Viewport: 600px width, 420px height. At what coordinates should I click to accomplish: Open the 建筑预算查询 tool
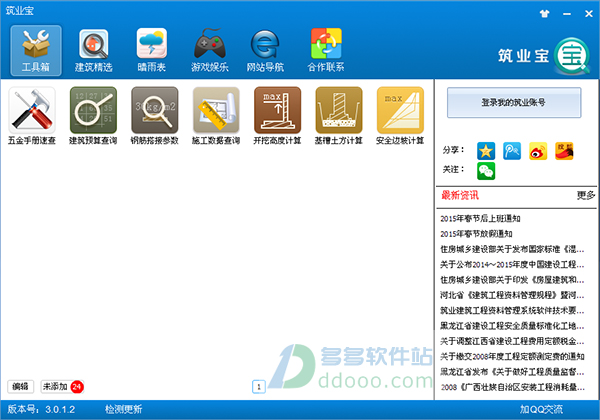(93, 116)
